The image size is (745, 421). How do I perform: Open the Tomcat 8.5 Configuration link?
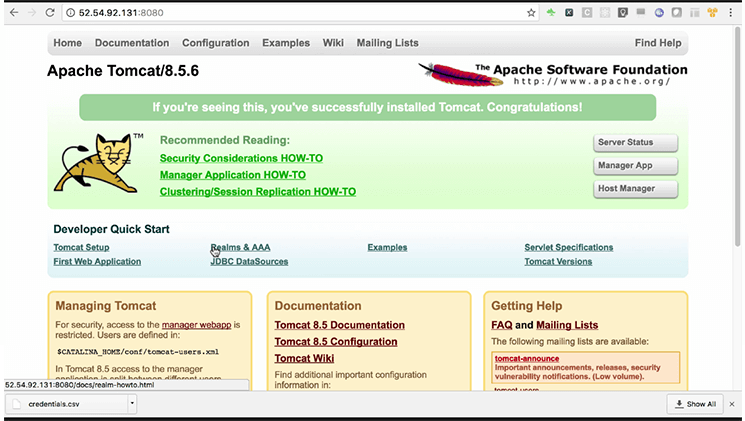click(x=336, y=342)
